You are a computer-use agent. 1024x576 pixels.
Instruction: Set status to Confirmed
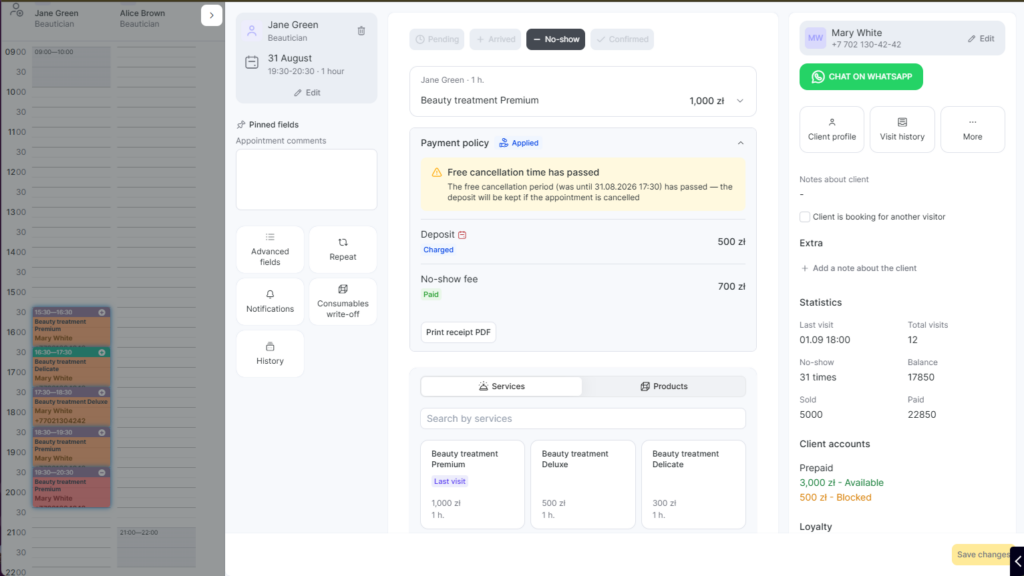[x=622, y=39]
